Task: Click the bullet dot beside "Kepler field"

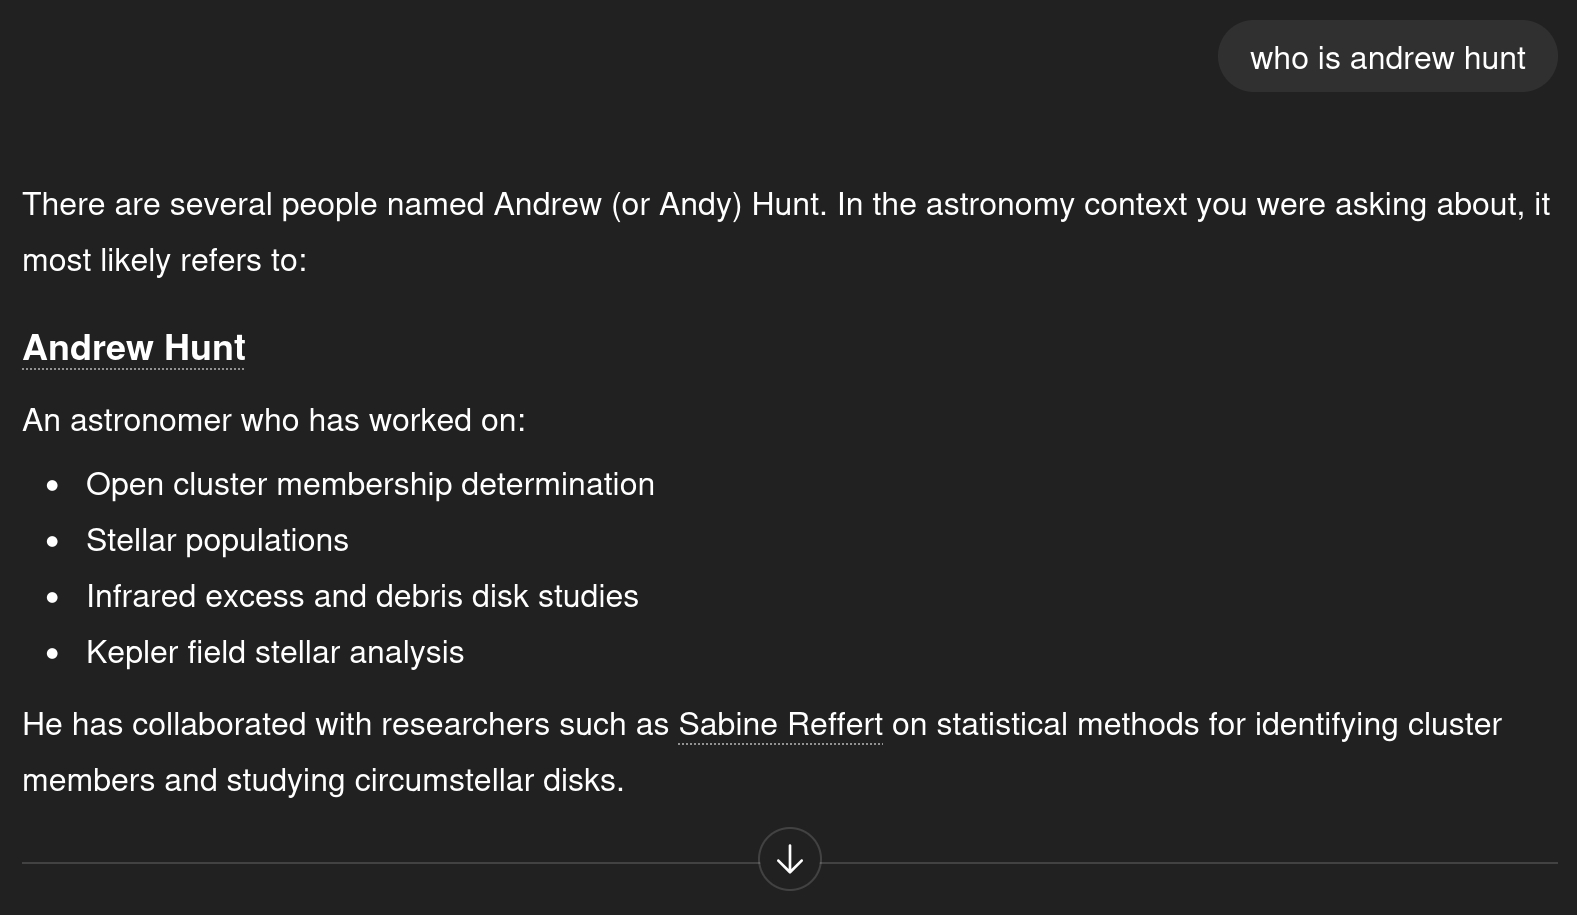Action: [x=53, y=653]
